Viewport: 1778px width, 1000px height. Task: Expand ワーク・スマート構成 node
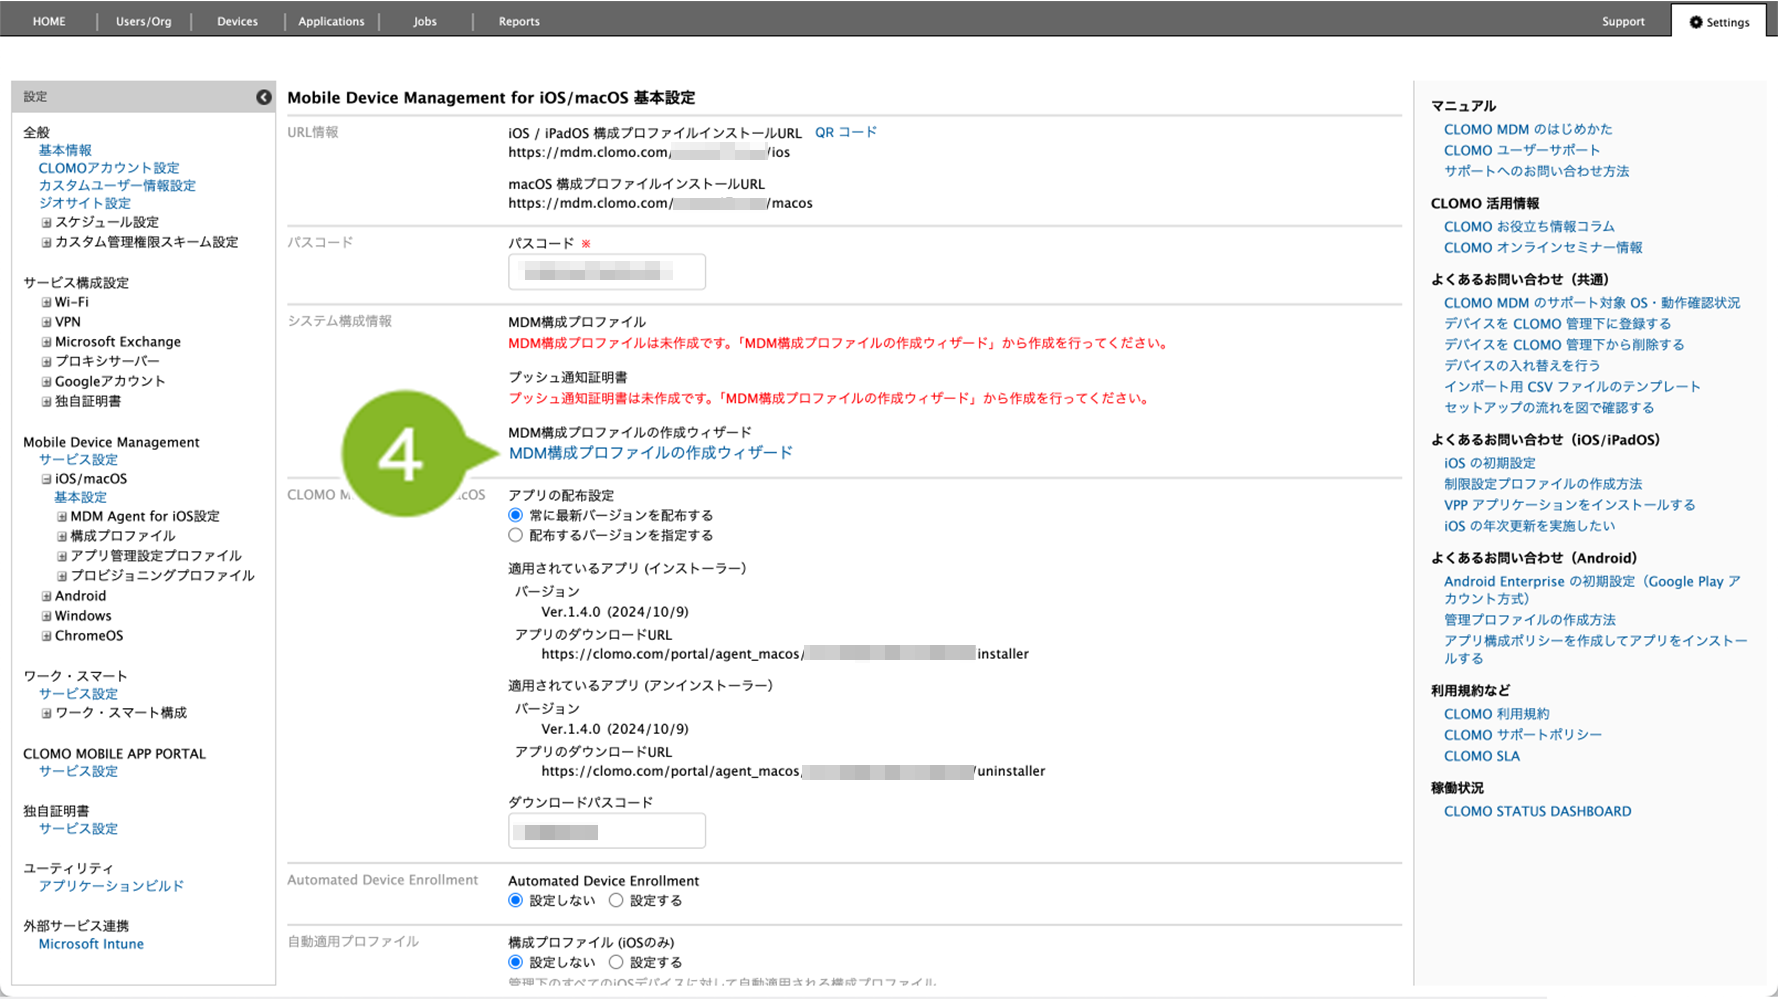pos(46,713)
